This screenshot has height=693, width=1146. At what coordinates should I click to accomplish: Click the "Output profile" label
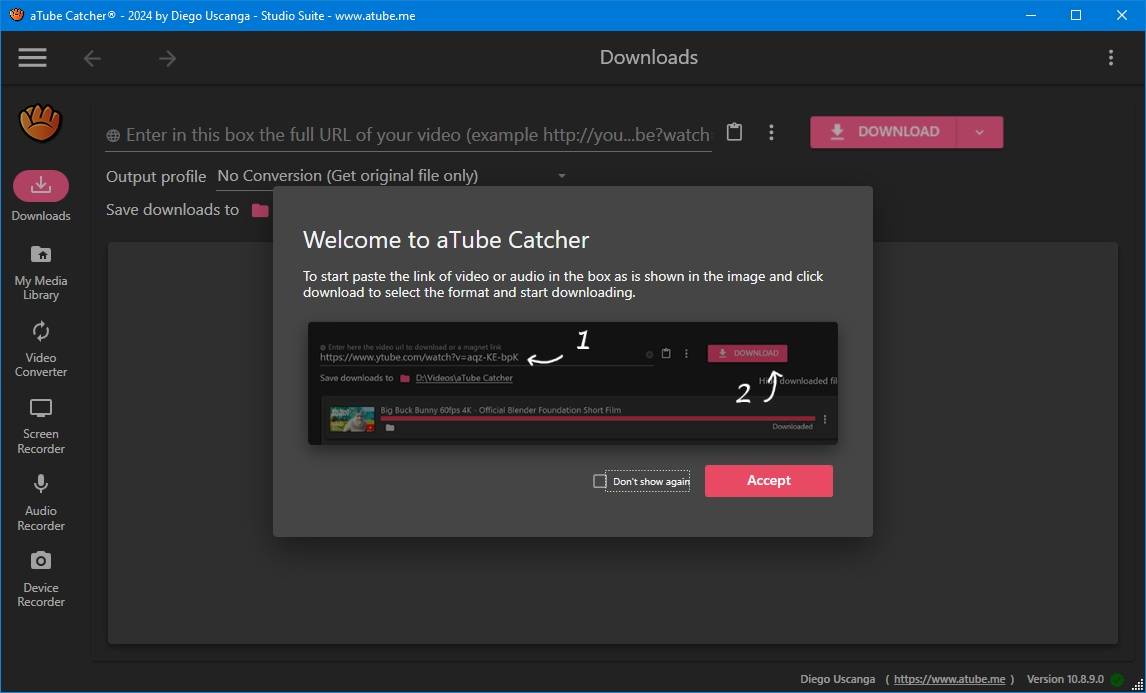tap(156, 177)
